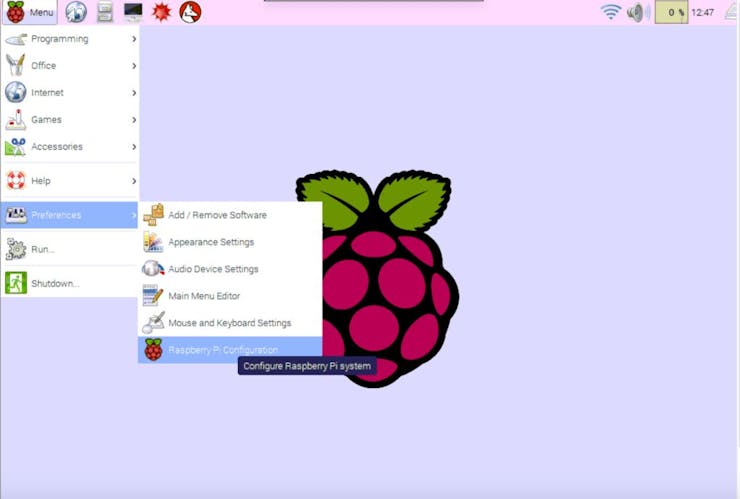Viewport: 740px width, 499px height.
Task: Open the Accessories submenu
Action: [70, 147]
